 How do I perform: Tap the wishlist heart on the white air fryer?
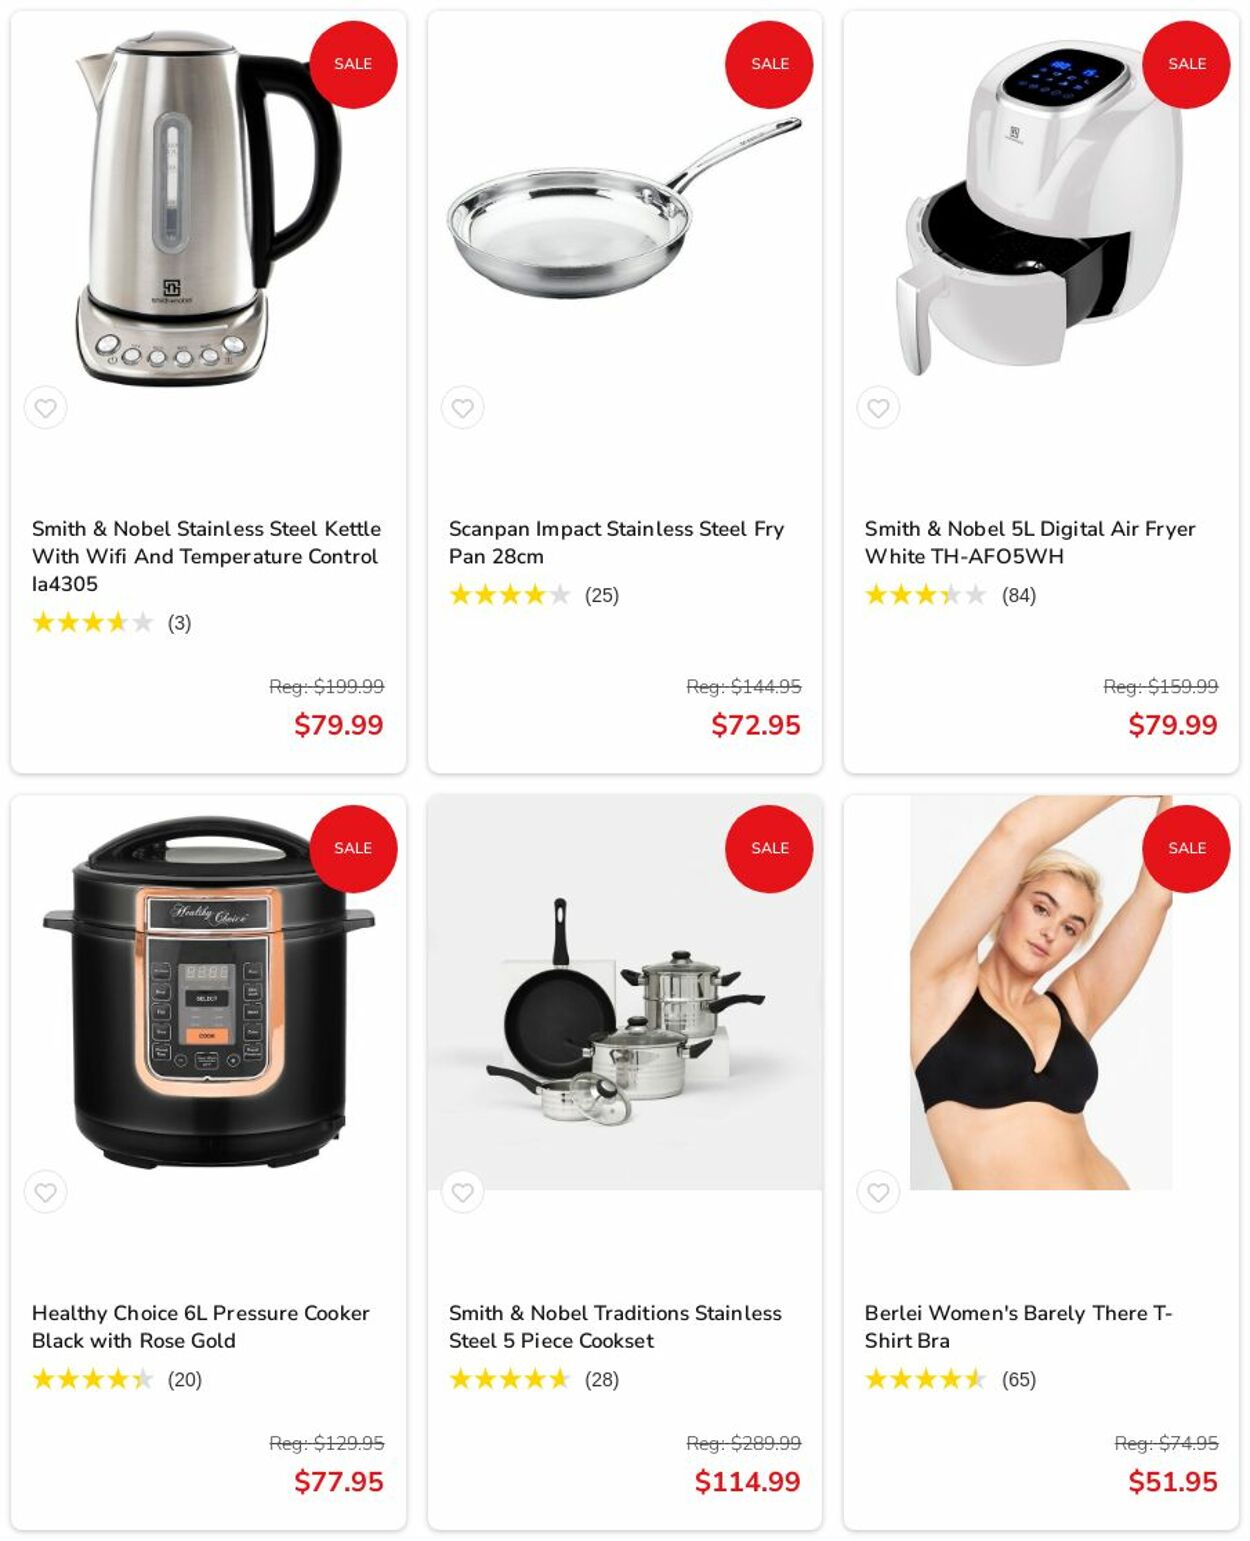point(878,408)
